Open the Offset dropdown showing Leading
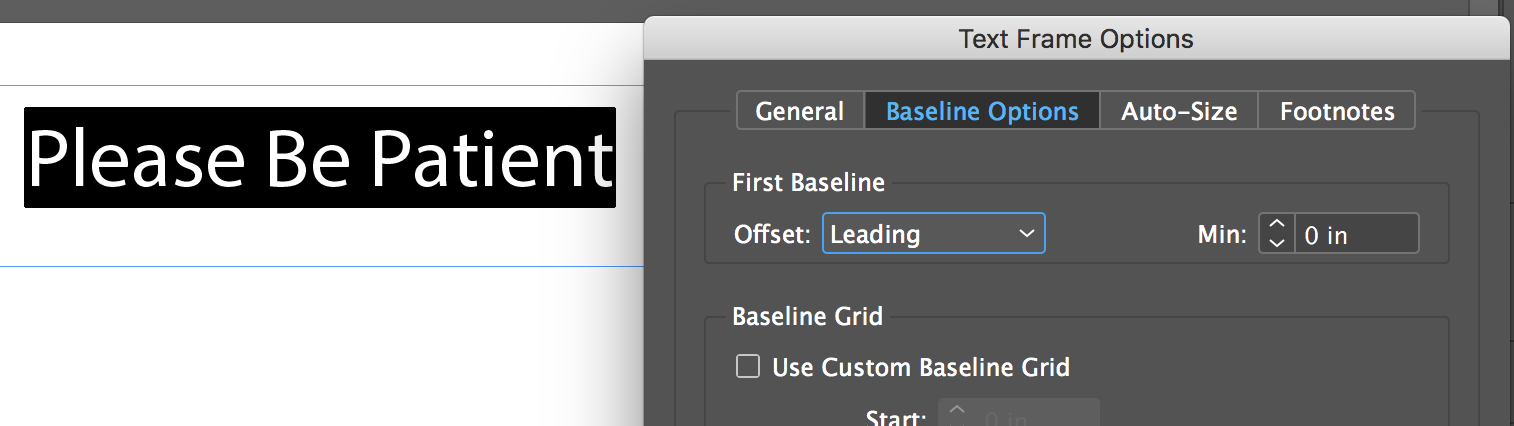Screen dimensions: 1514x426 934,233
